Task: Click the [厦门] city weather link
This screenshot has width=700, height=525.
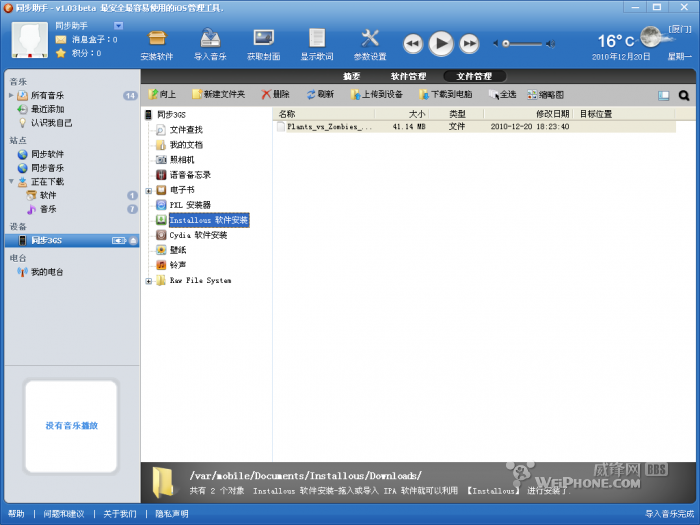Action: point(680,29)
